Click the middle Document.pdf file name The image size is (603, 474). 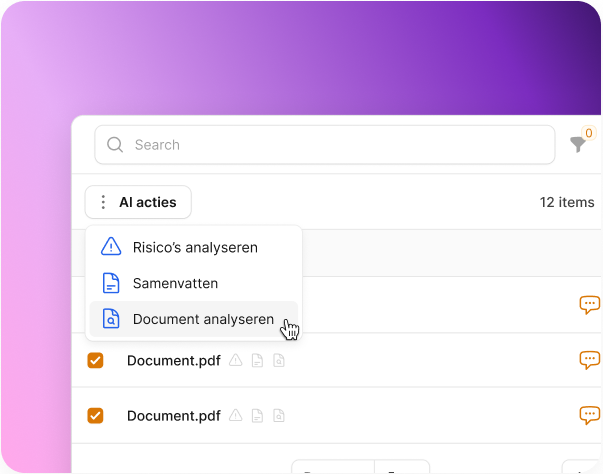[x=173, y=361]
